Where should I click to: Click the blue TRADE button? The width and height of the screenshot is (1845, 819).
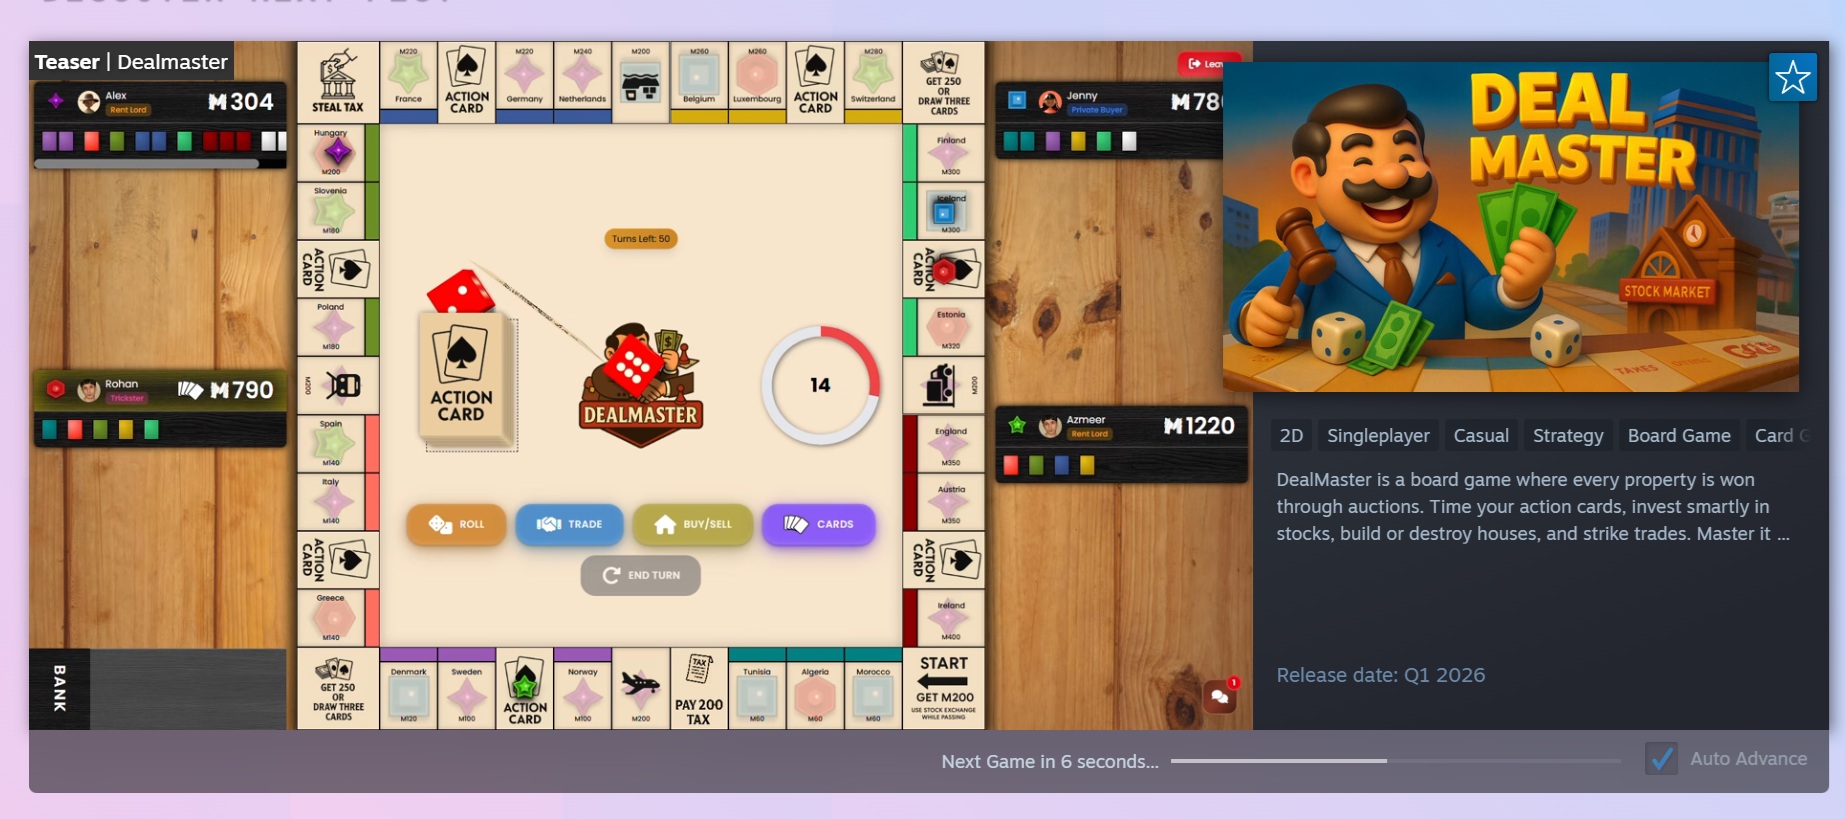pyautogui.click(x=570, y=524)
